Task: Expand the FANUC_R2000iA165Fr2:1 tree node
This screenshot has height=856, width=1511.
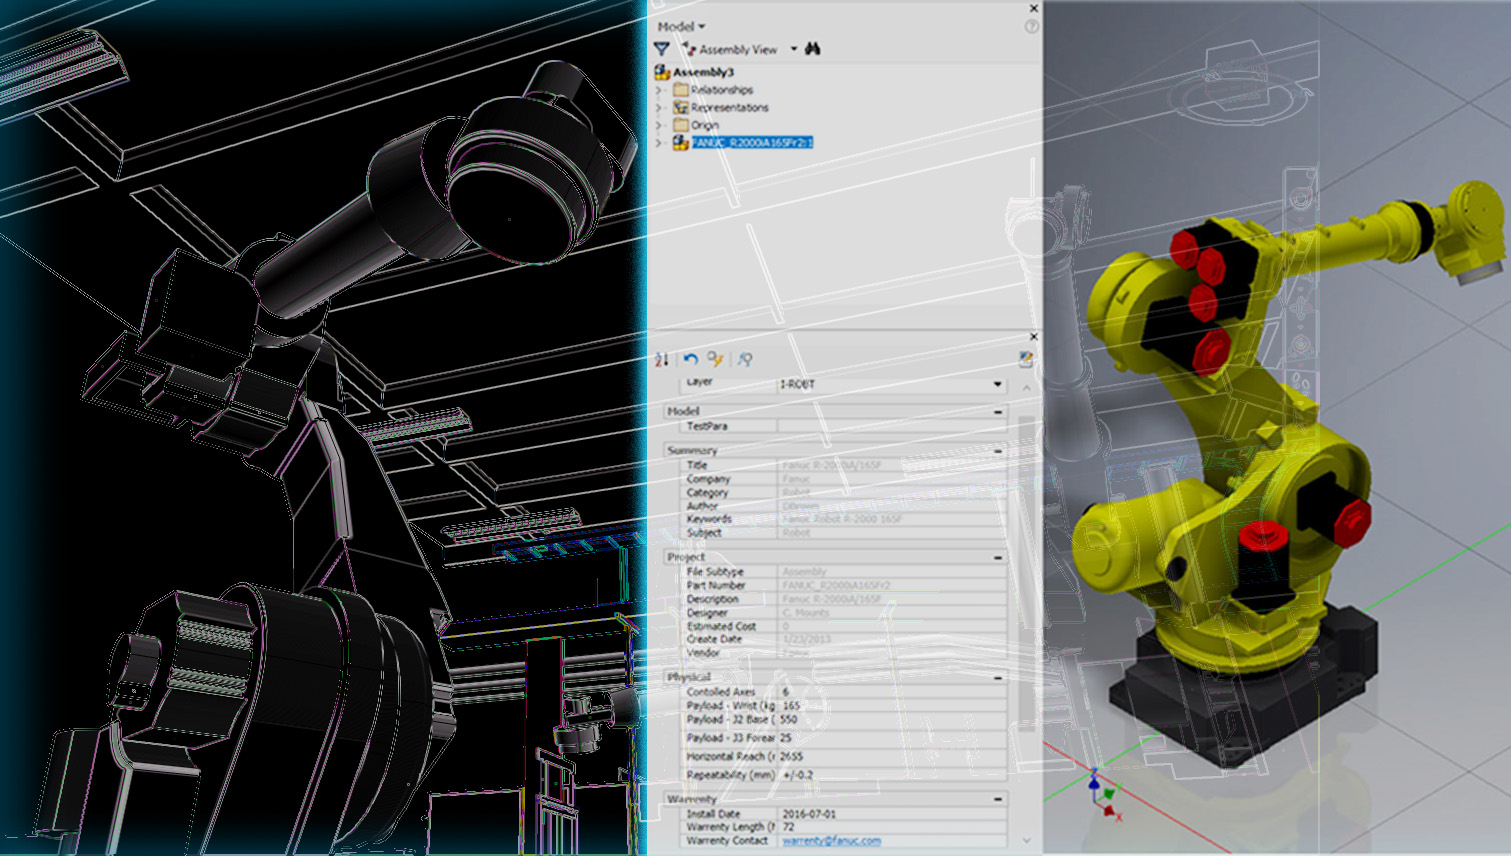Action: click(x=659, y=143)
